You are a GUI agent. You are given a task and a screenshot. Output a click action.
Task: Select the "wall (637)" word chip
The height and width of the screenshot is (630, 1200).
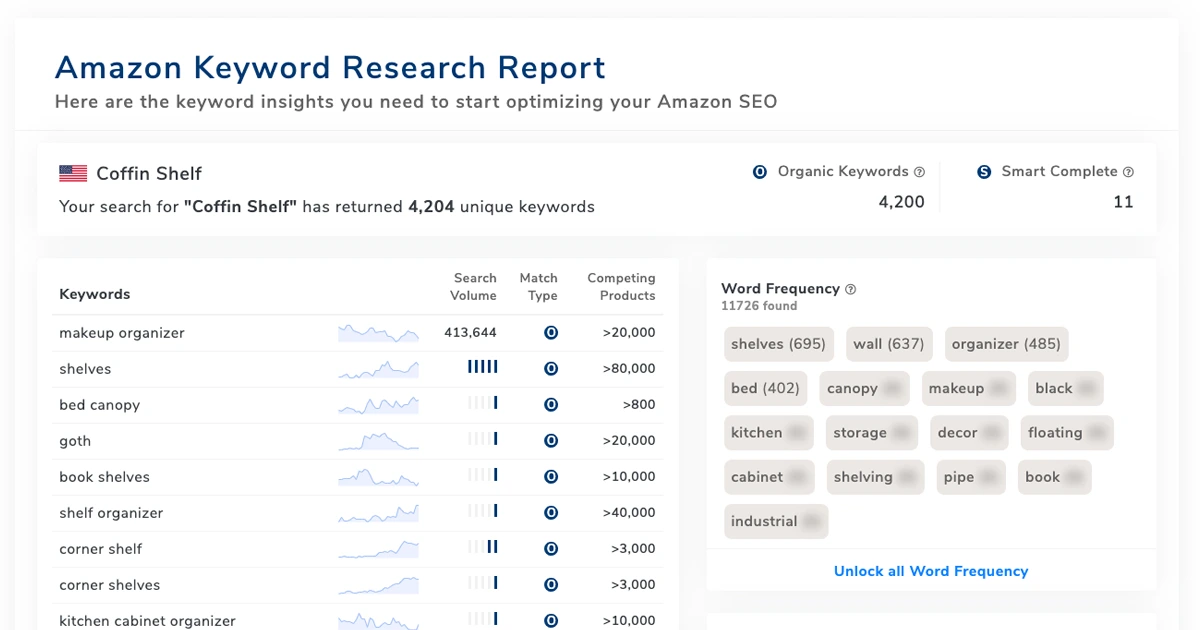pos(889,344)
